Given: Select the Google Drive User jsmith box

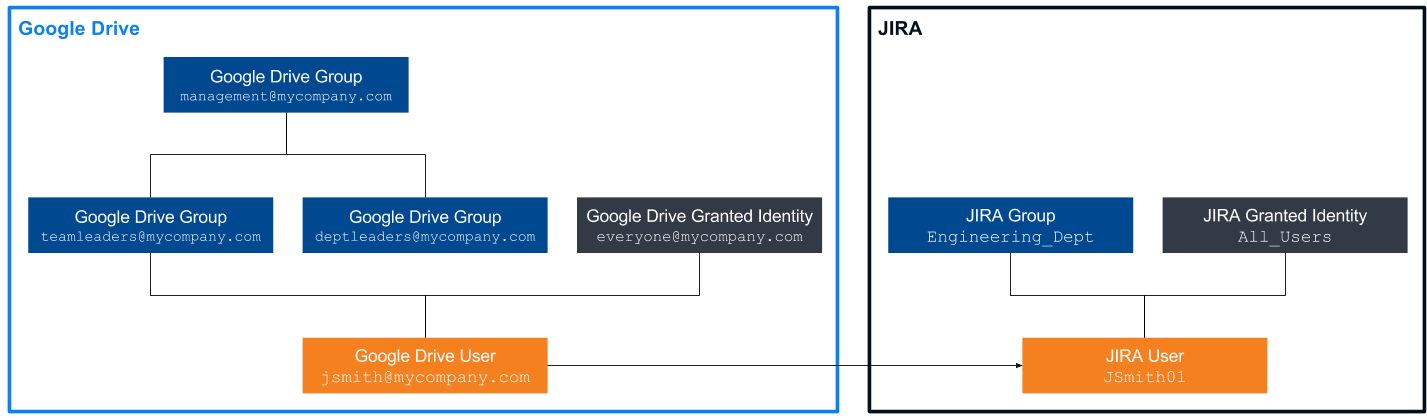Looking at the screenshot, I should tap(425, 365).
